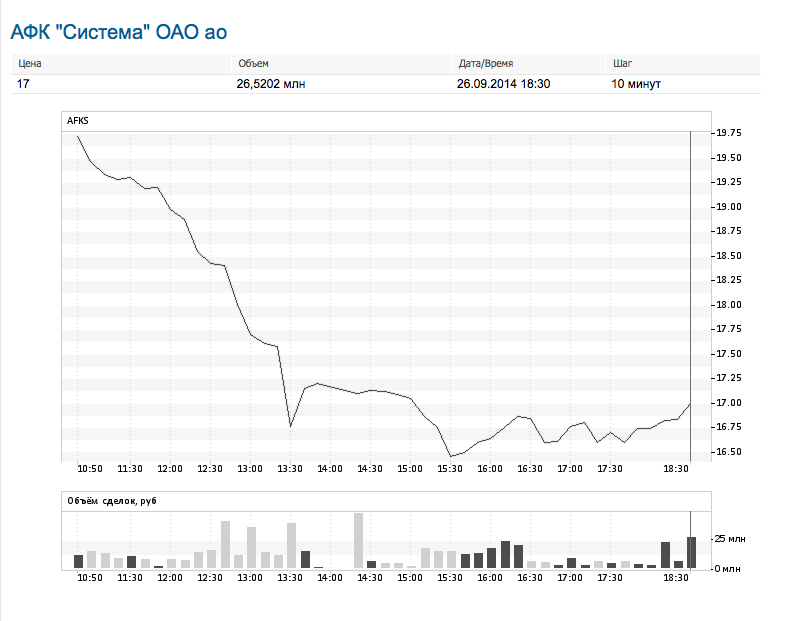Image resolution: width=800 pixels, height=621 pixels.
Task: Click 13:30 on the volume chart time axis
Action: click(x=290, y=578)
